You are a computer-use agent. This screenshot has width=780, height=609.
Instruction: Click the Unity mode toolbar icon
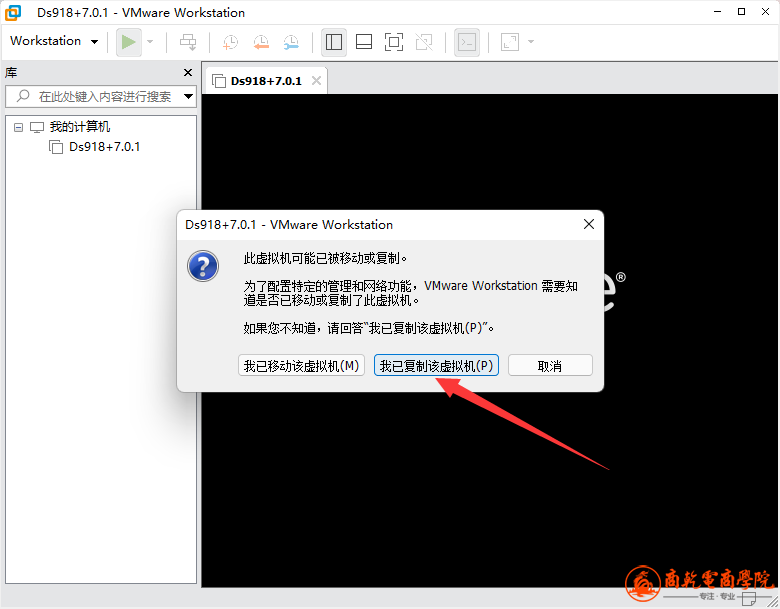pyautogui.click(x=424, y=42)
